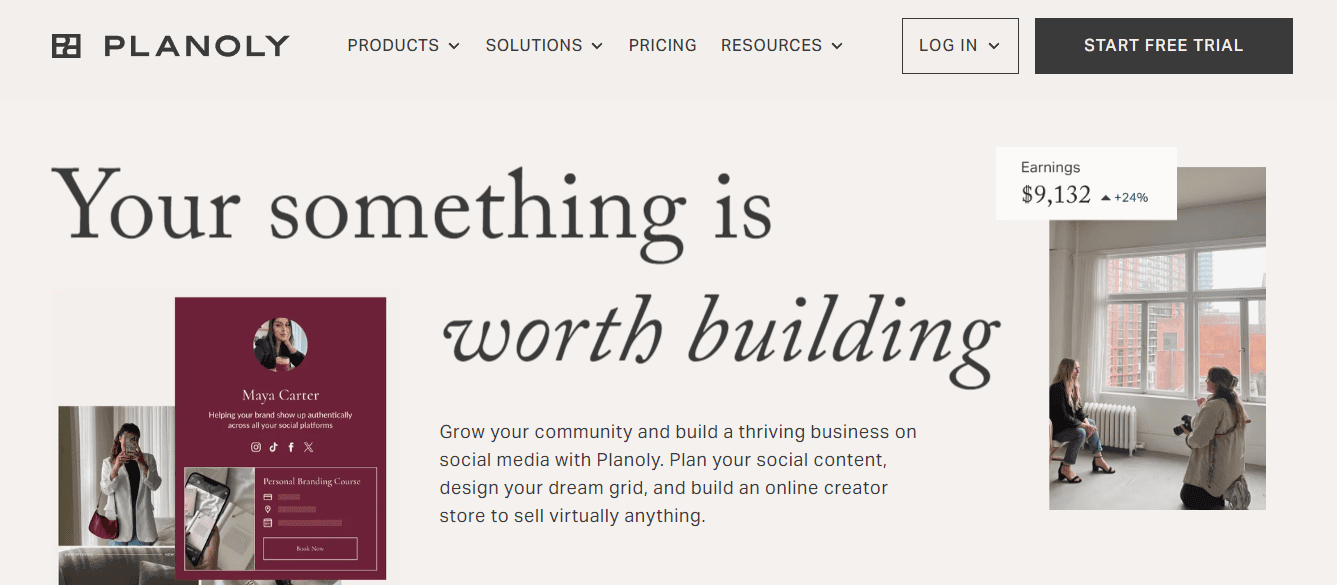The image size is (1337, 585).
Task: Click the PLANOLY wordmark home link
Action: (x=196, y=46)
